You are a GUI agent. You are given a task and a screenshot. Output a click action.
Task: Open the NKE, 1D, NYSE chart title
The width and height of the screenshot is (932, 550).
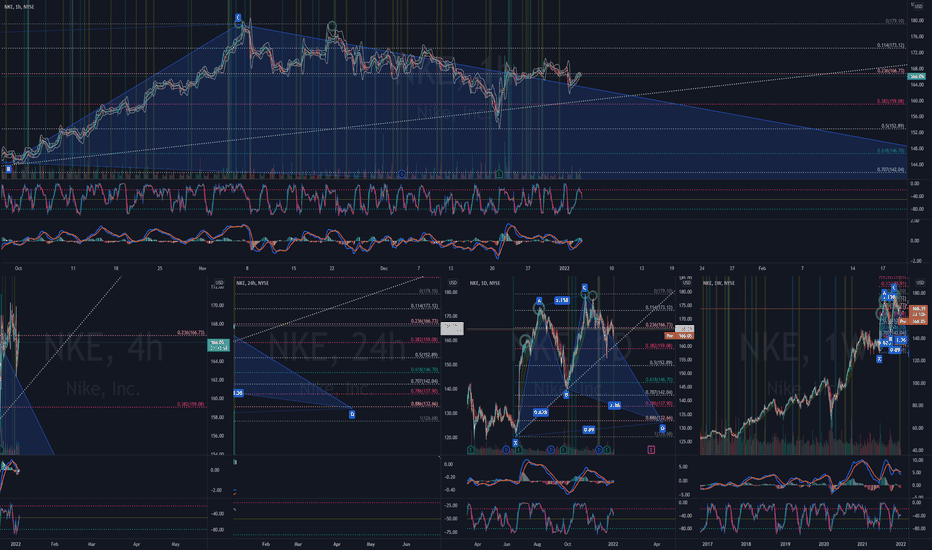[x=484, y=283]
